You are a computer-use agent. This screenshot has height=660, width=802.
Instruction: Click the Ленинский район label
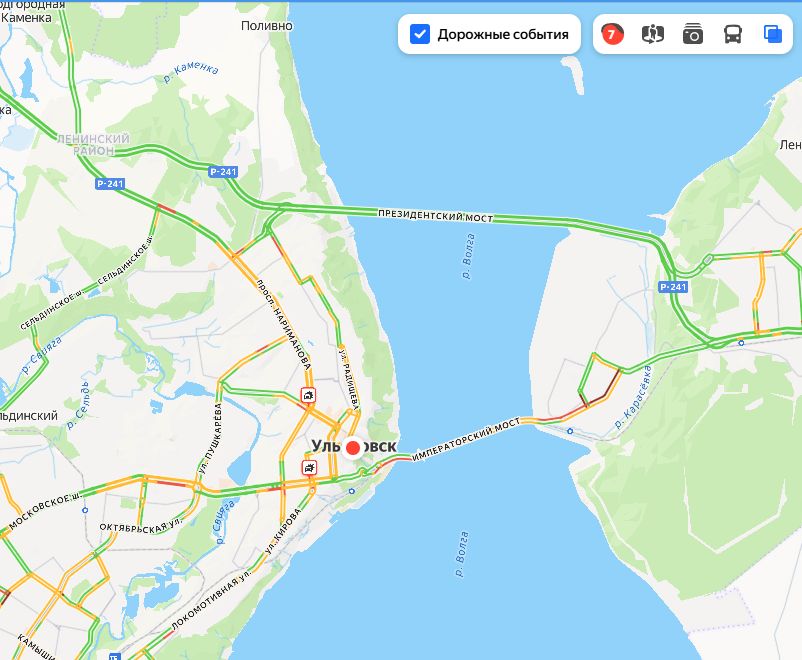93,145
